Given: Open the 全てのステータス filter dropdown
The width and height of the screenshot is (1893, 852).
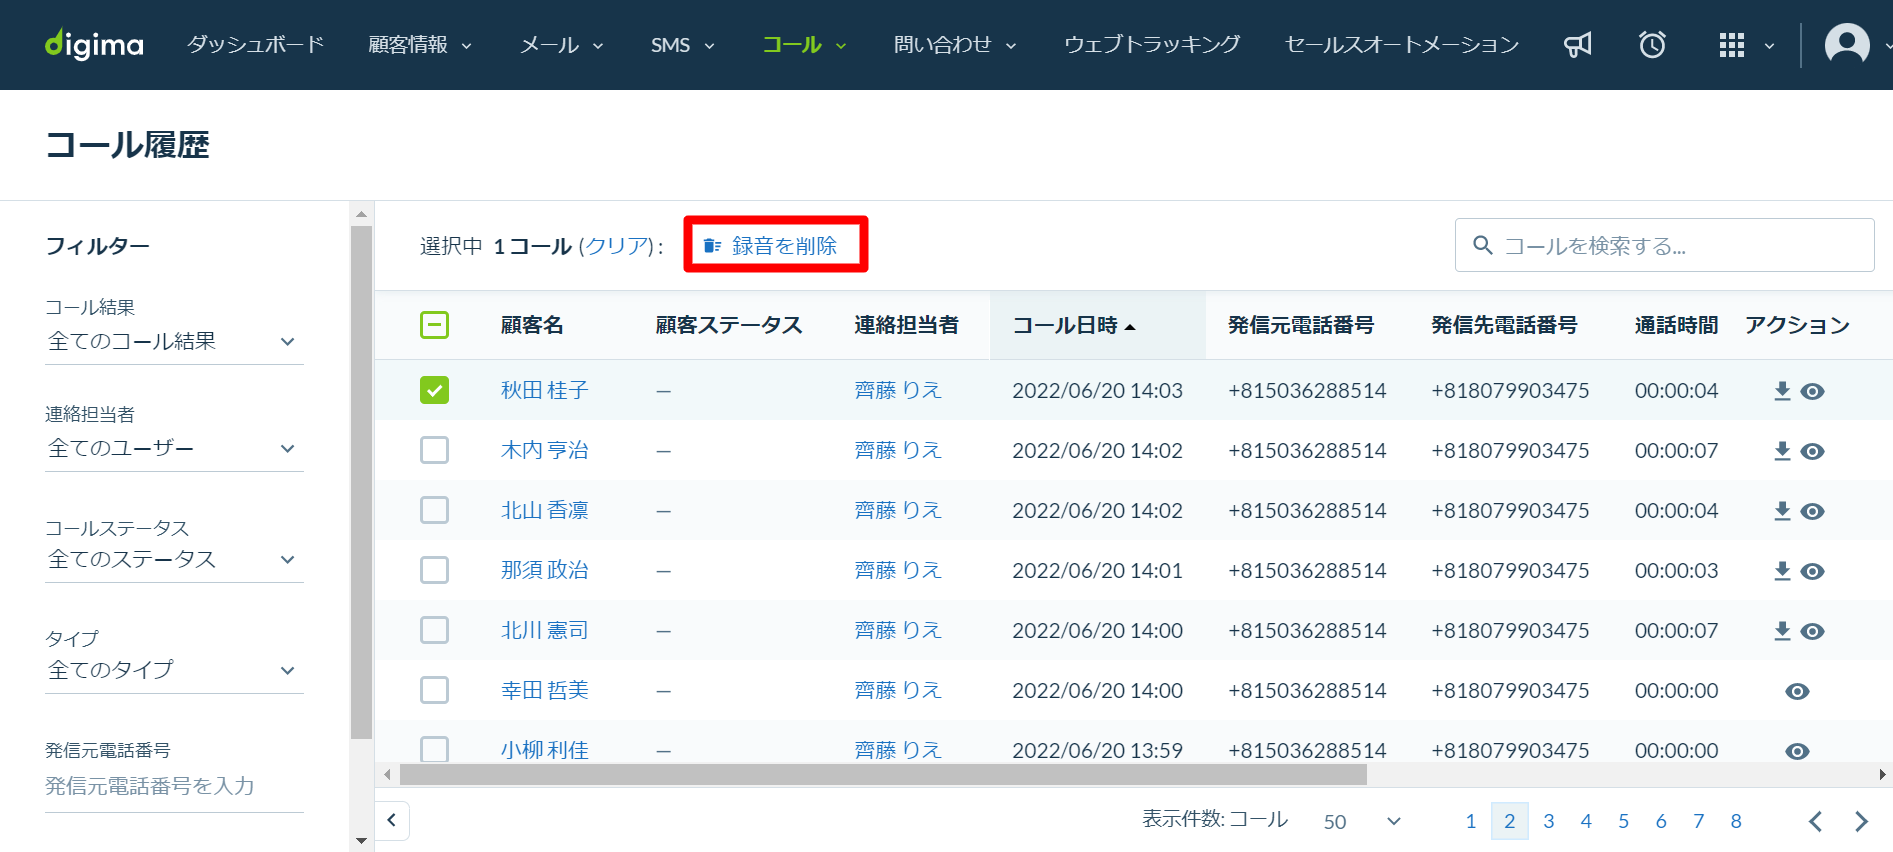Looking at the screenshot, I should (x=174, y=560).
